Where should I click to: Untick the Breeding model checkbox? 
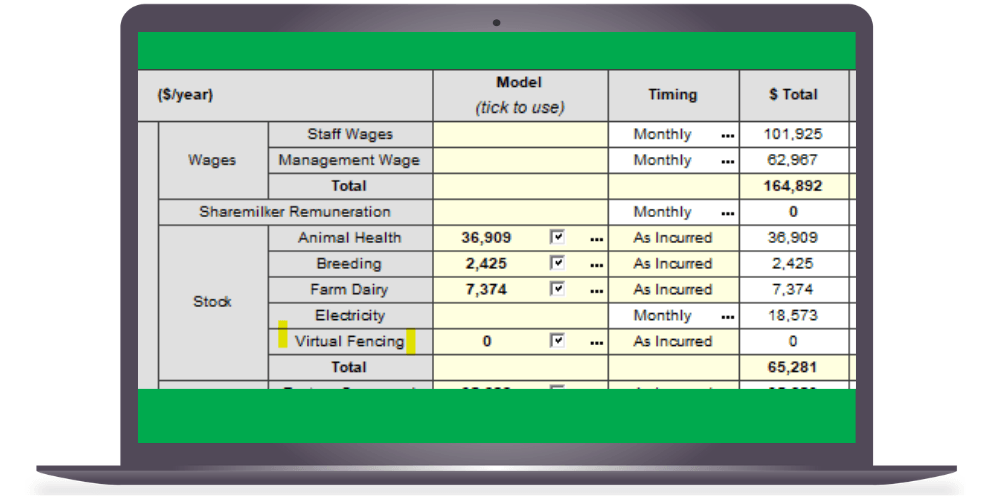point(558,264)
